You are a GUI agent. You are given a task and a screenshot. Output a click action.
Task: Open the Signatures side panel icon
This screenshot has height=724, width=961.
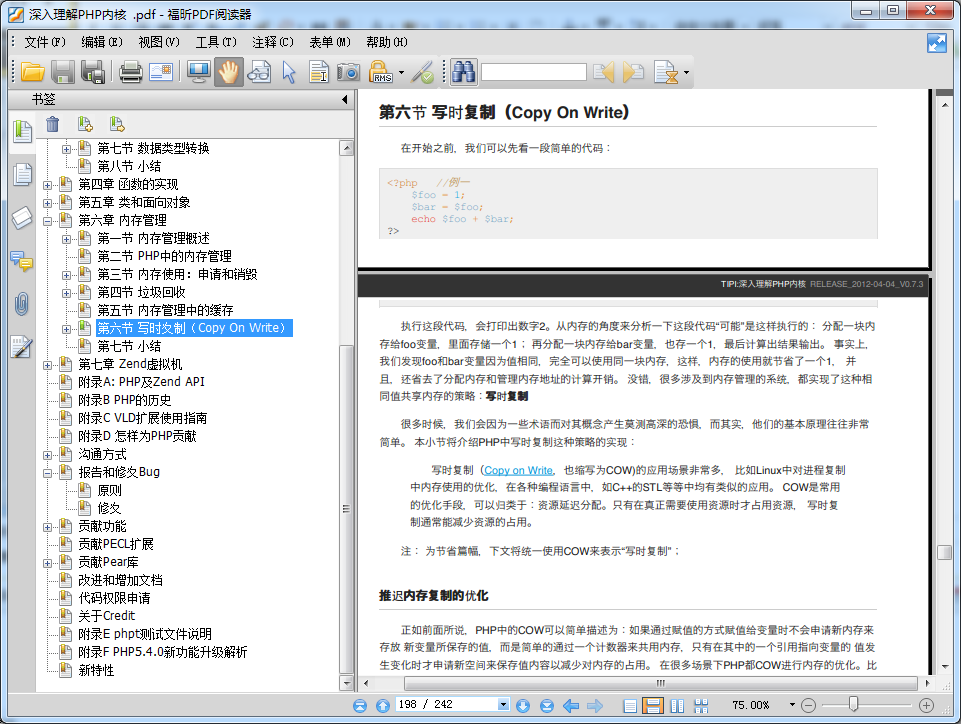(x=22, y=347)
